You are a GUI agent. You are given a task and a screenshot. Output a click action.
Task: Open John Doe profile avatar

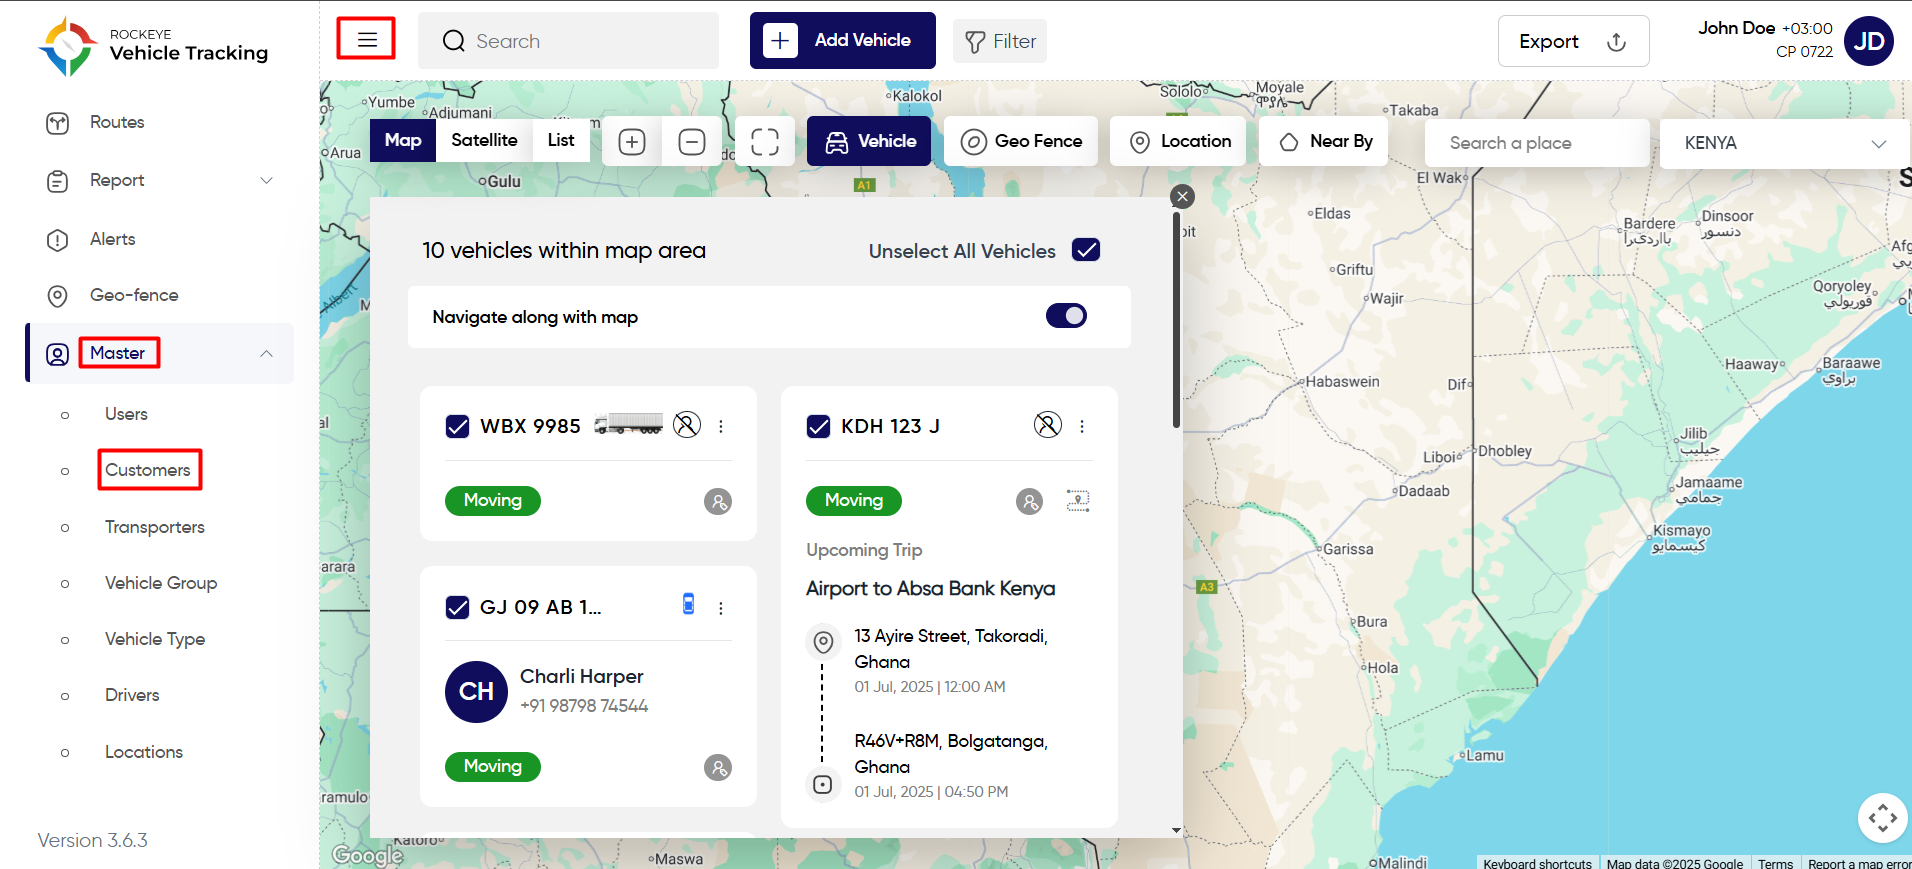pos(1869,41)
